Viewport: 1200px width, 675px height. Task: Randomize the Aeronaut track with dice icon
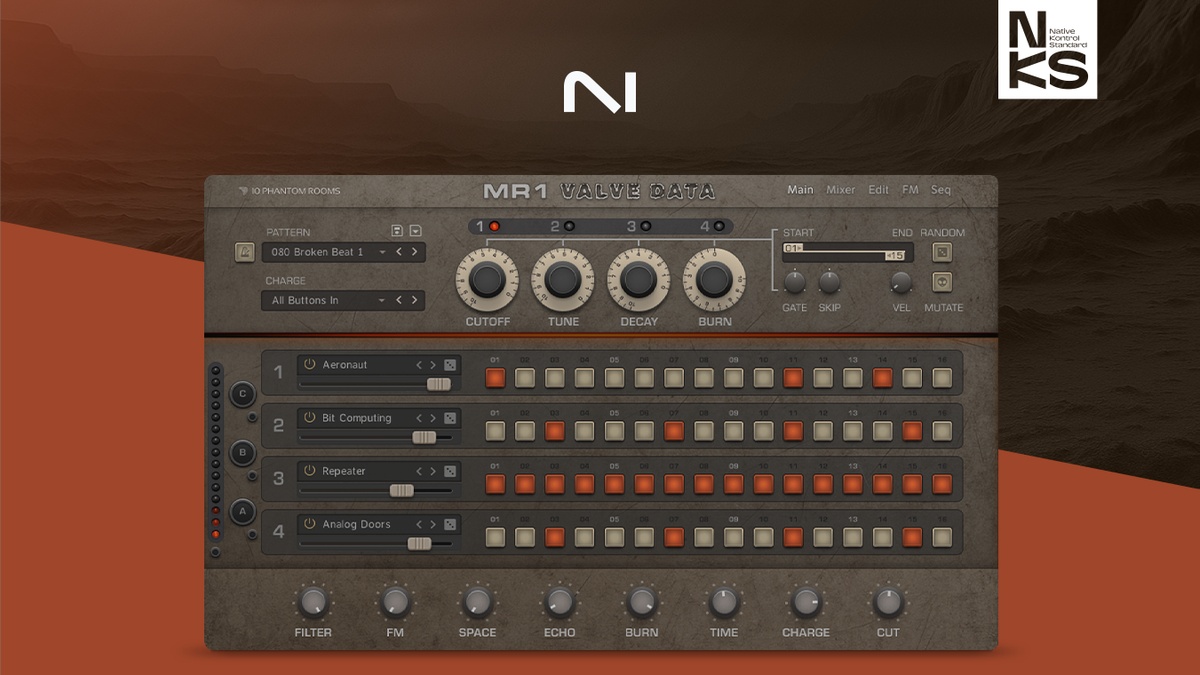(450, 365)
